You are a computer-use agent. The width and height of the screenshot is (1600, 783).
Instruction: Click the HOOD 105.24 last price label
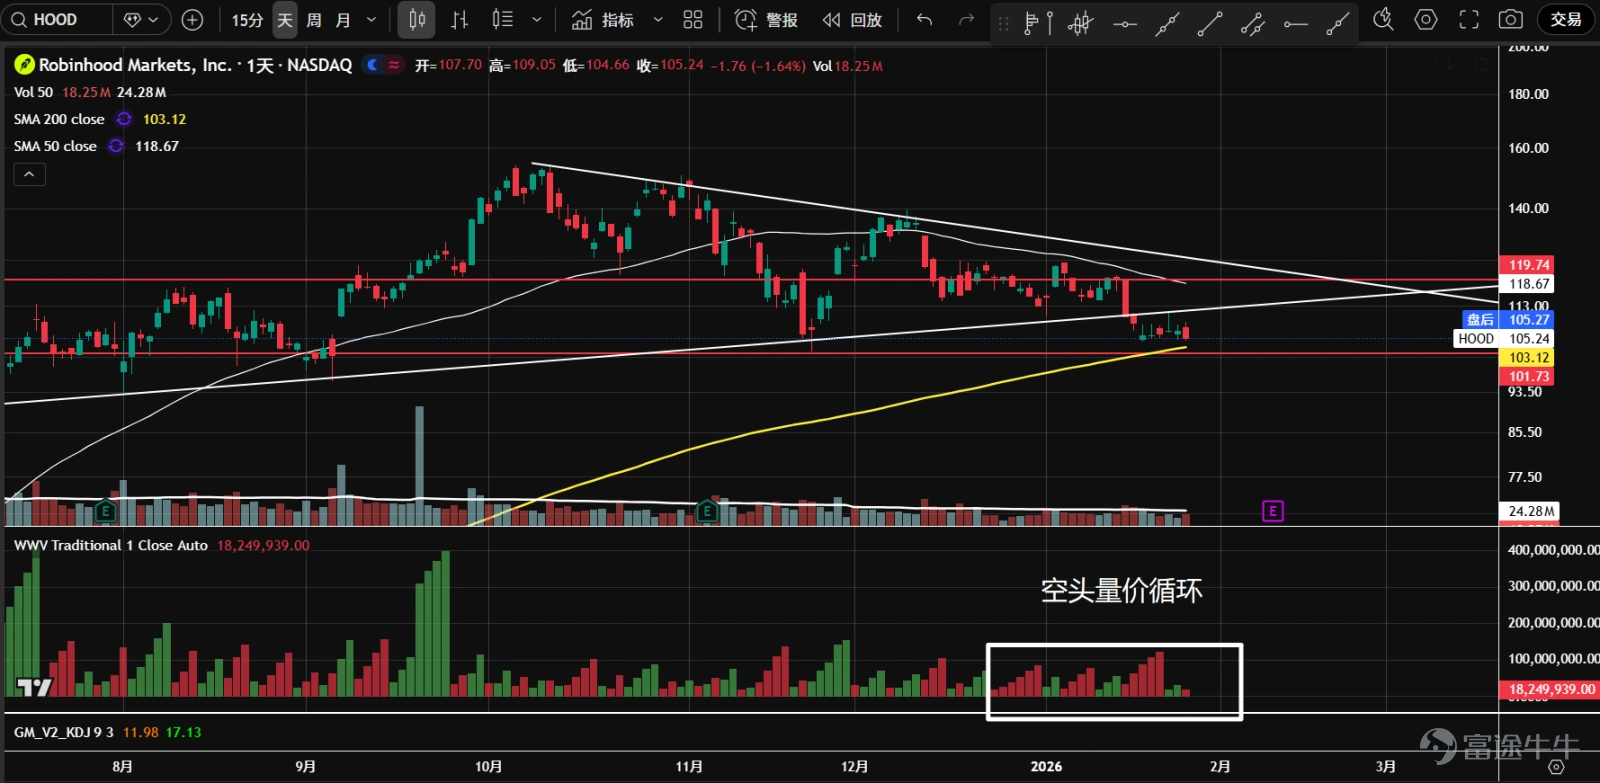pos(1504,339)
